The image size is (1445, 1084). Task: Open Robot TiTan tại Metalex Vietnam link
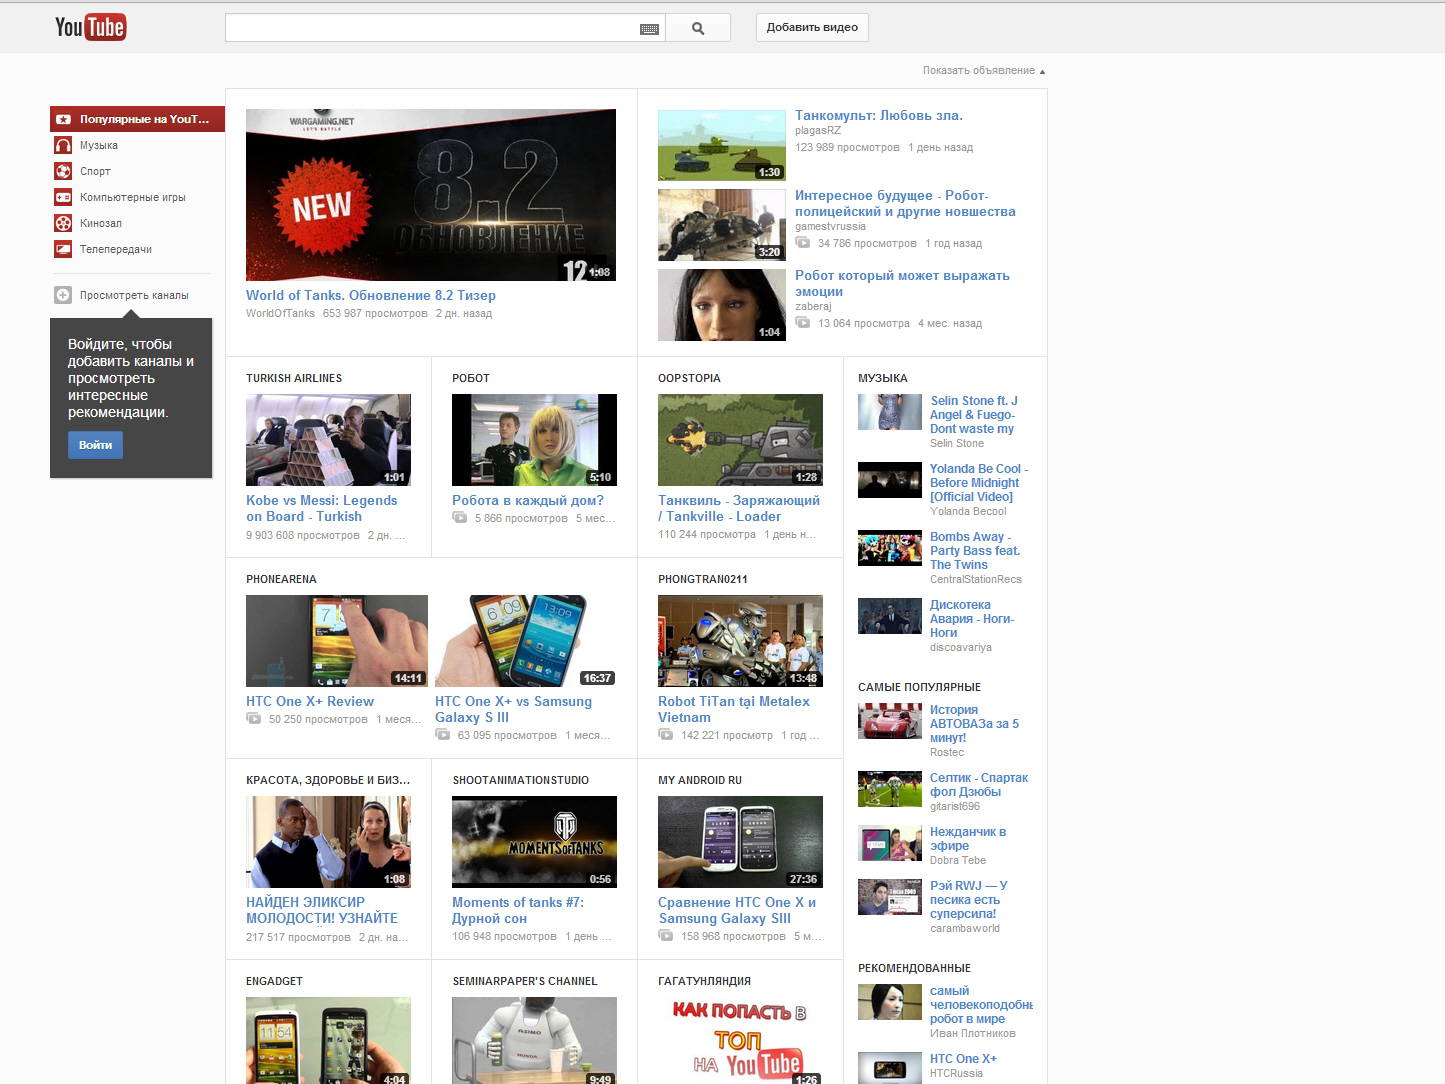pyautogui.click(x=734, y=709)
